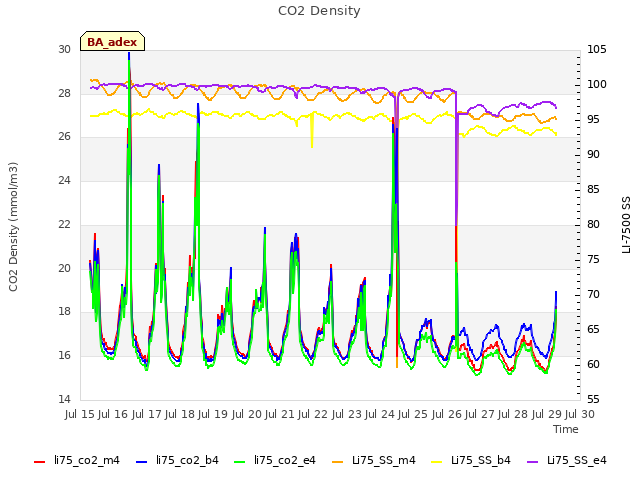Click the CO2 Density chart title
Screen dimensions: 640x480
click(319, 11)
